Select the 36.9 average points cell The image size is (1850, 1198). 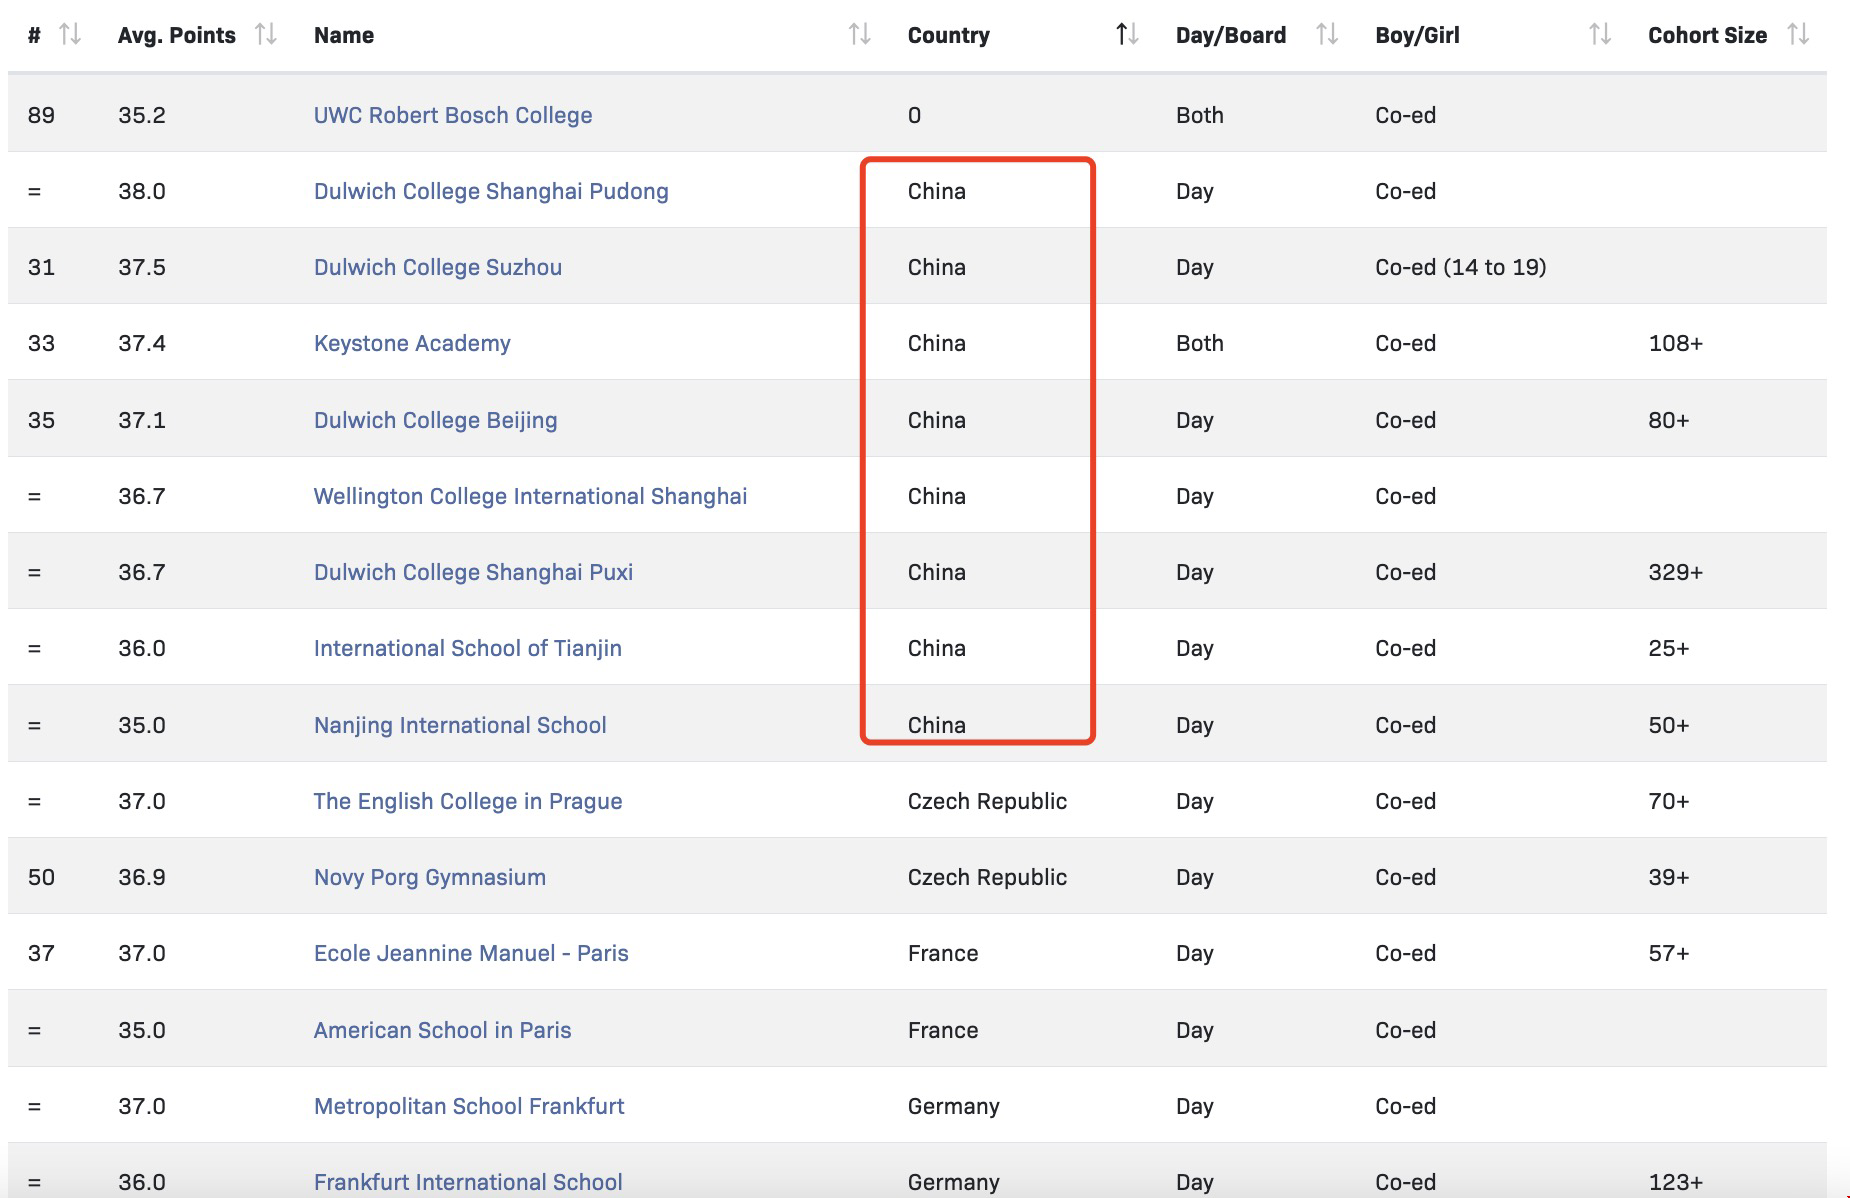coord(142,877)
